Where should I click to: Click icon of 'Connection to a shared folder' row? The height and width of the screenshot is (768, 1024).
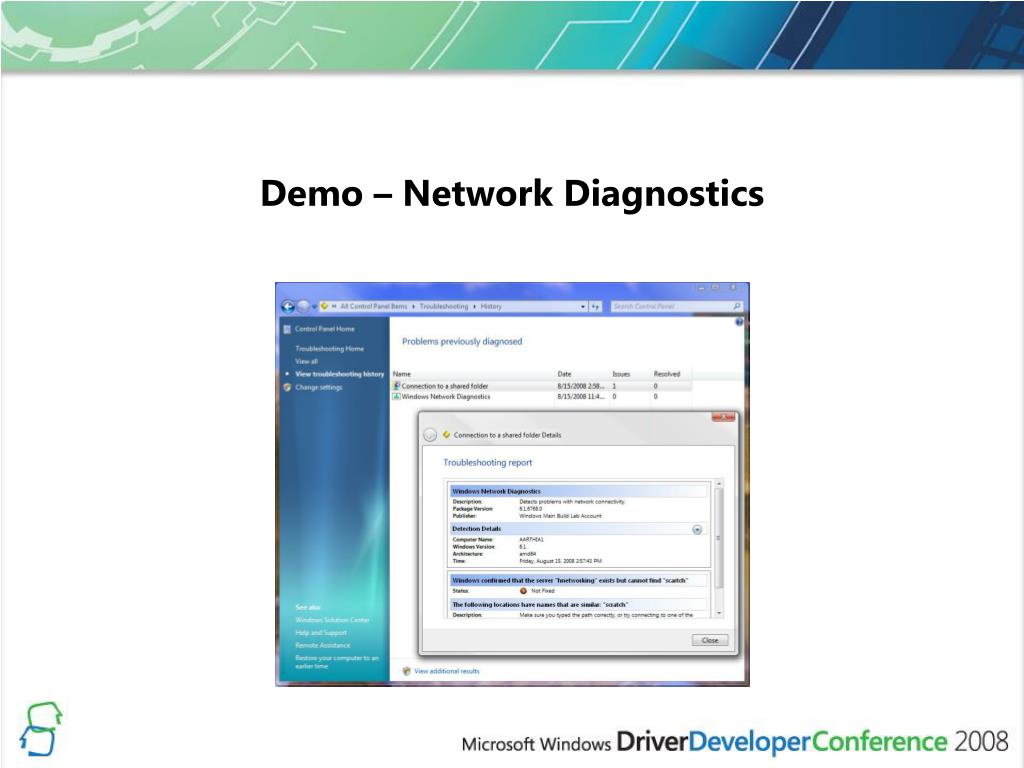click(x=396, y=386)
